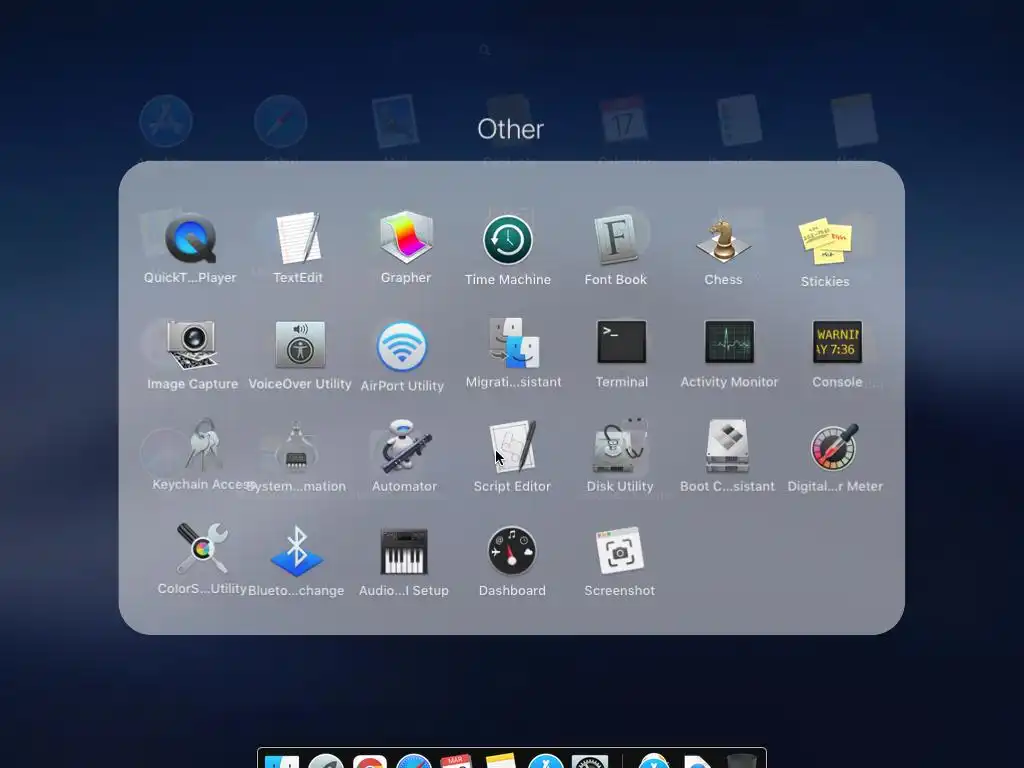Open the Stickies app
Viewport: 1024px width, 768px height.
[825, 241]
